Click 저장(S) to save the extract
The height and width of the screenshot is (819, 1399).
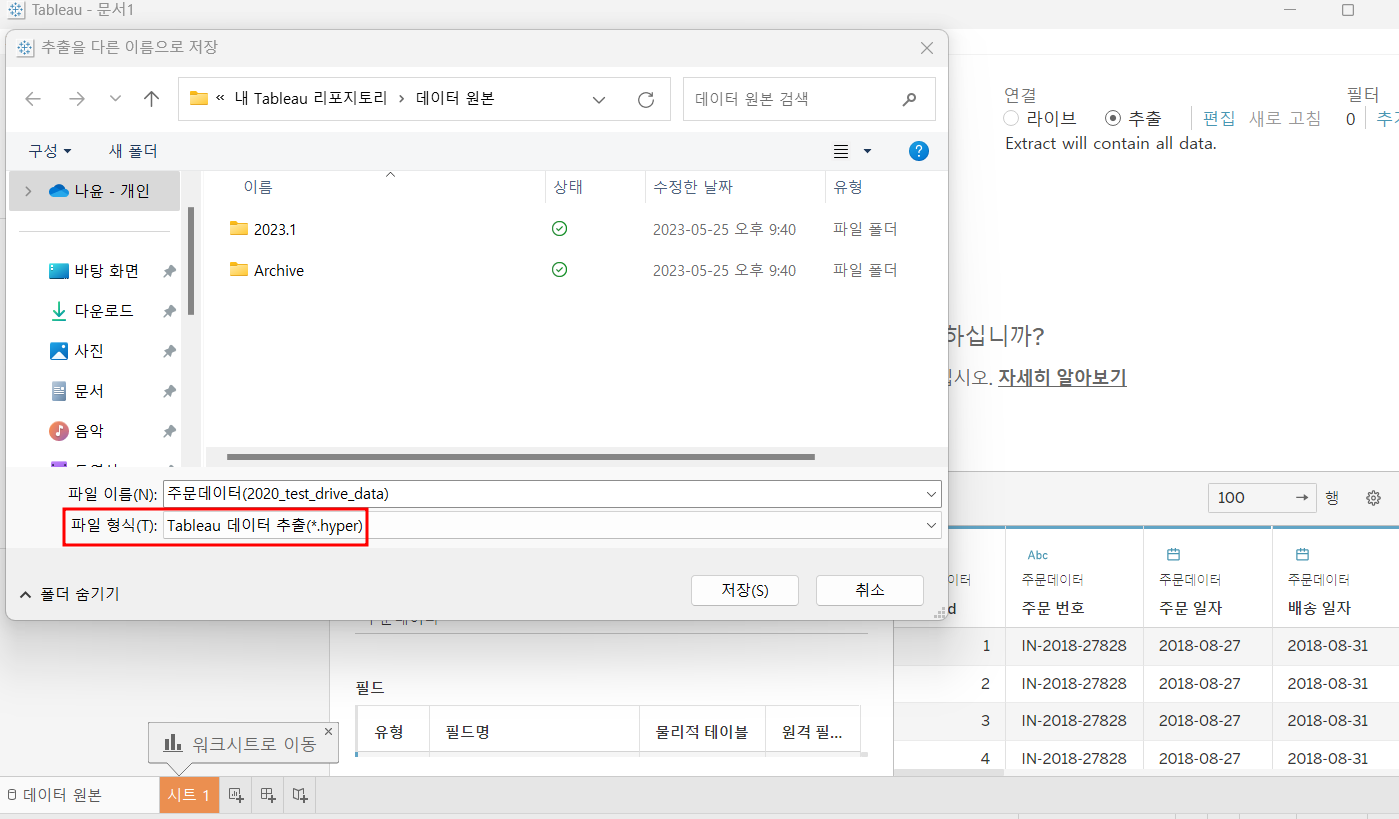745,590
